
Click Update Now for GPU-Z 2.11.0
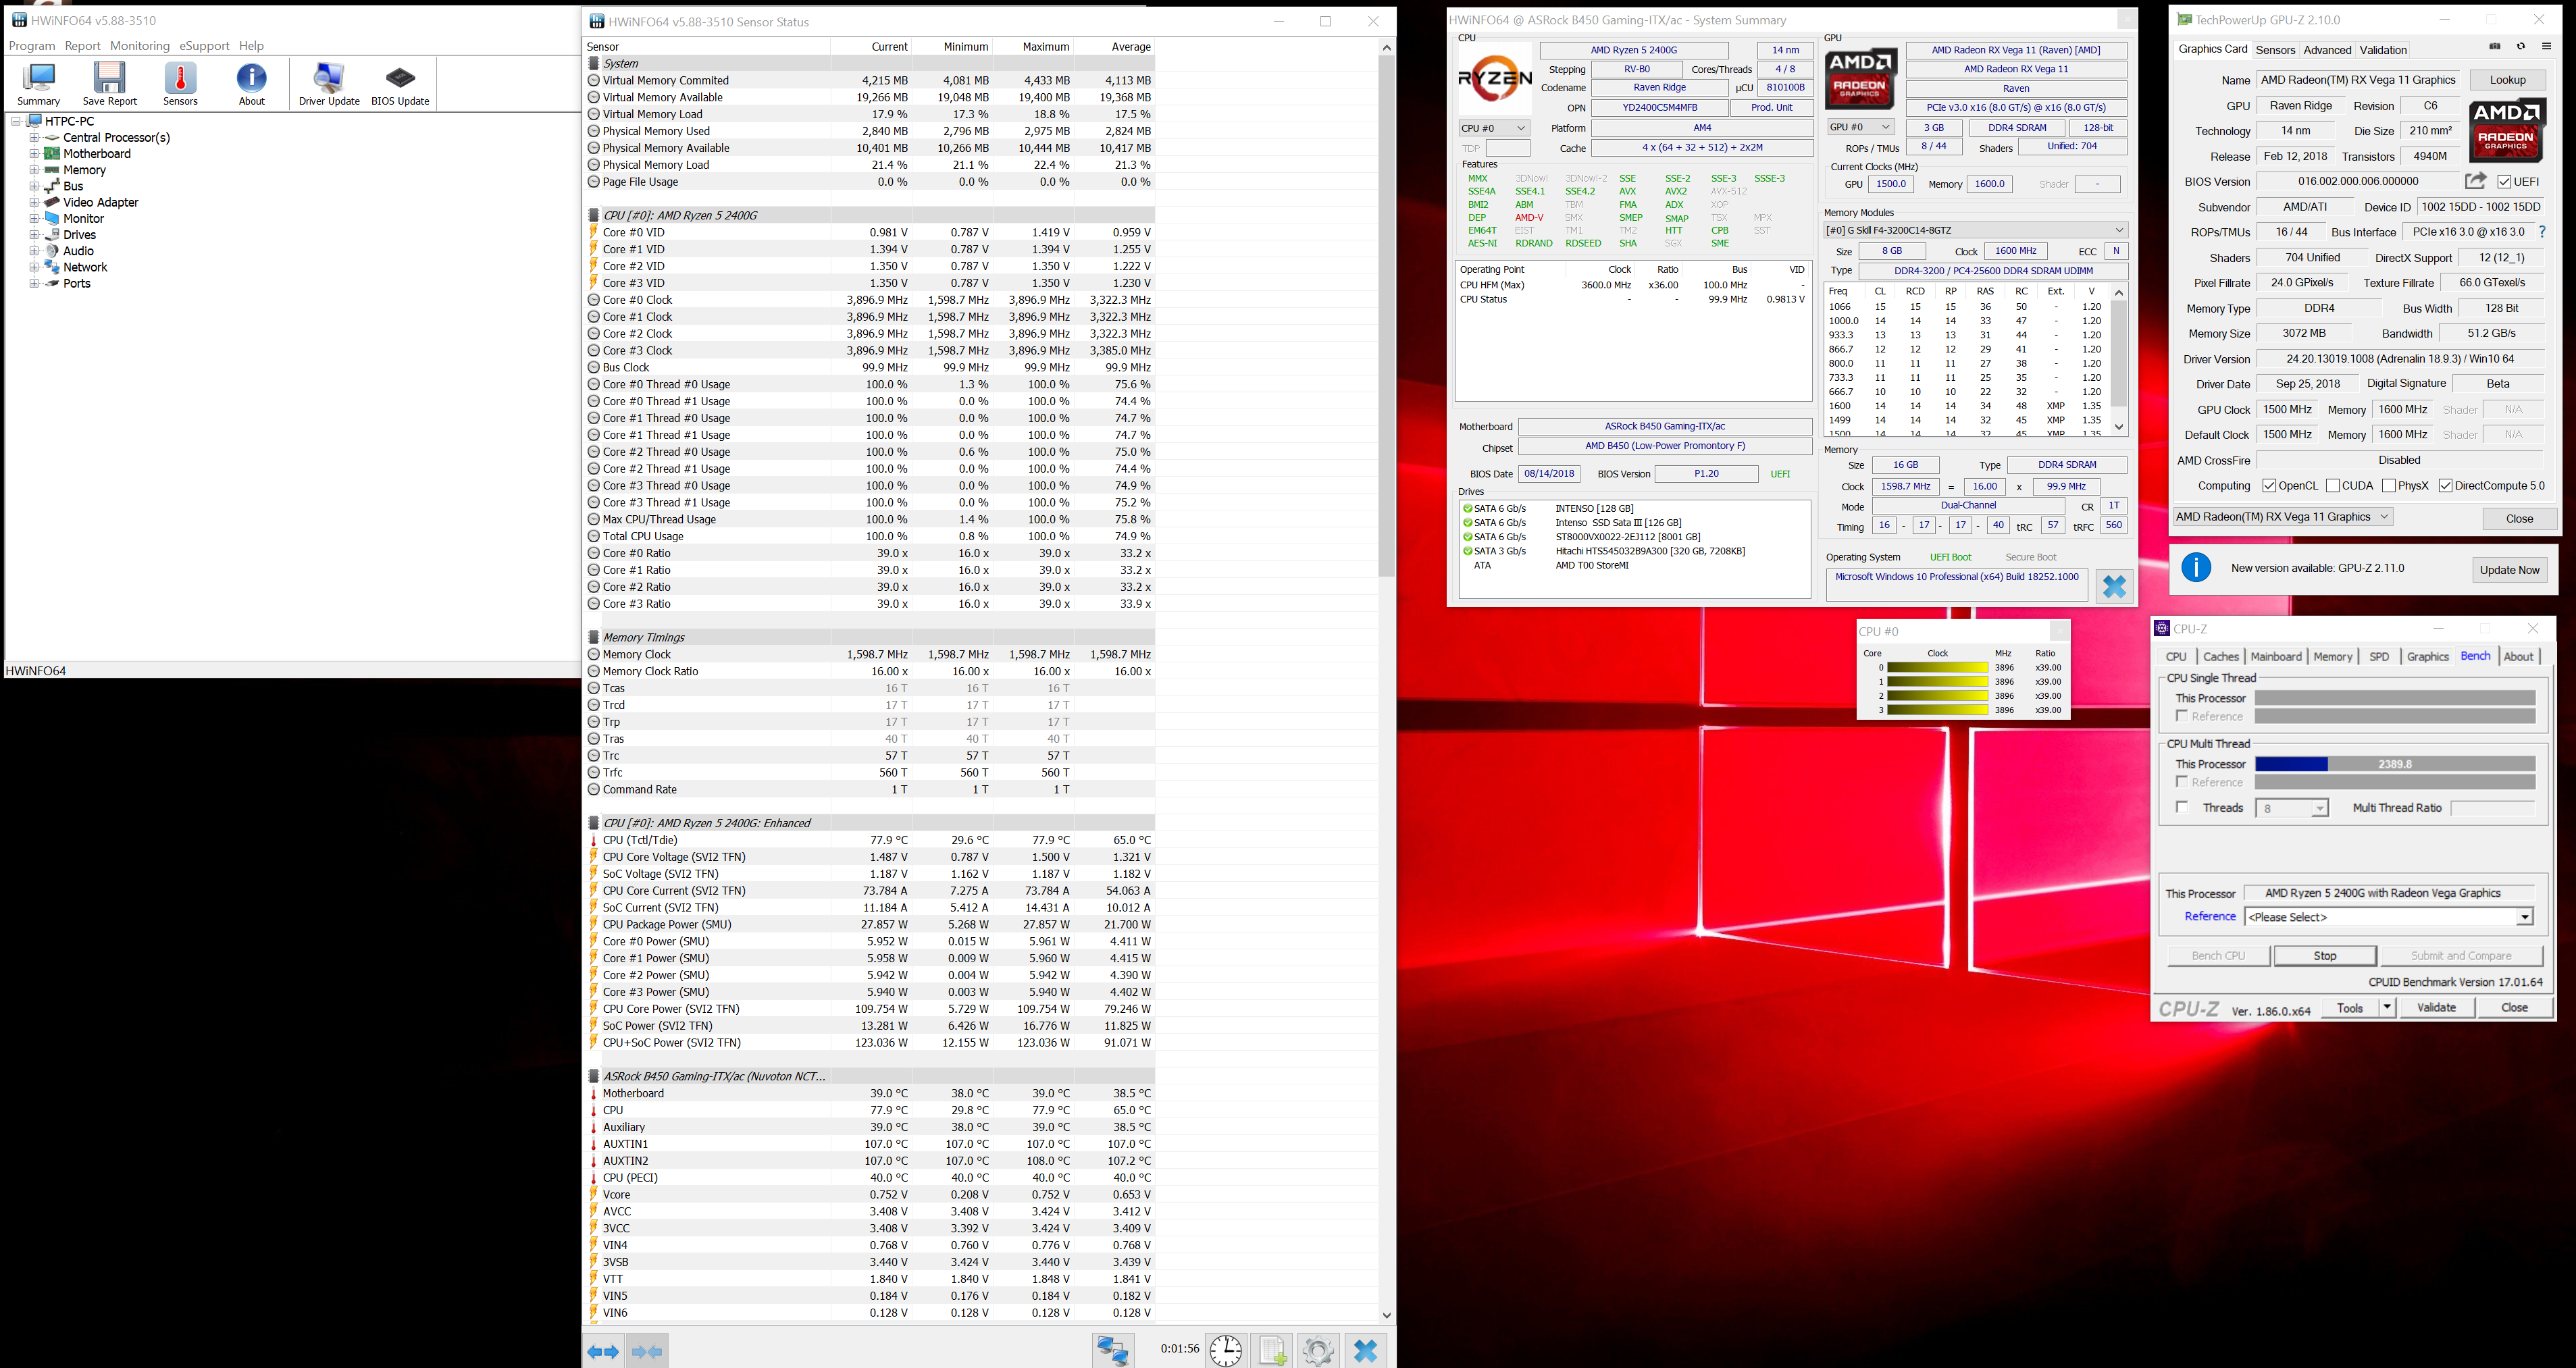(x=2509, y=569)
